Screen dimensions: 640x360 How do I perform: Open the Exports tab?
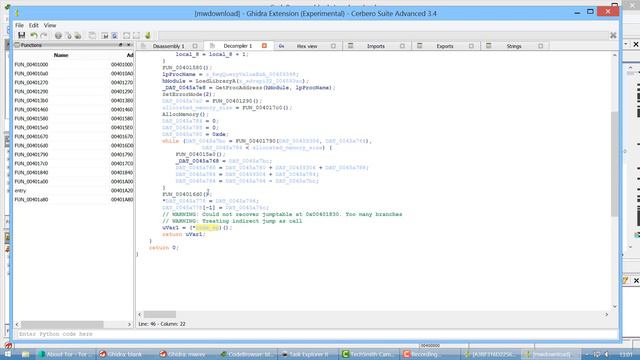point(445,46)
